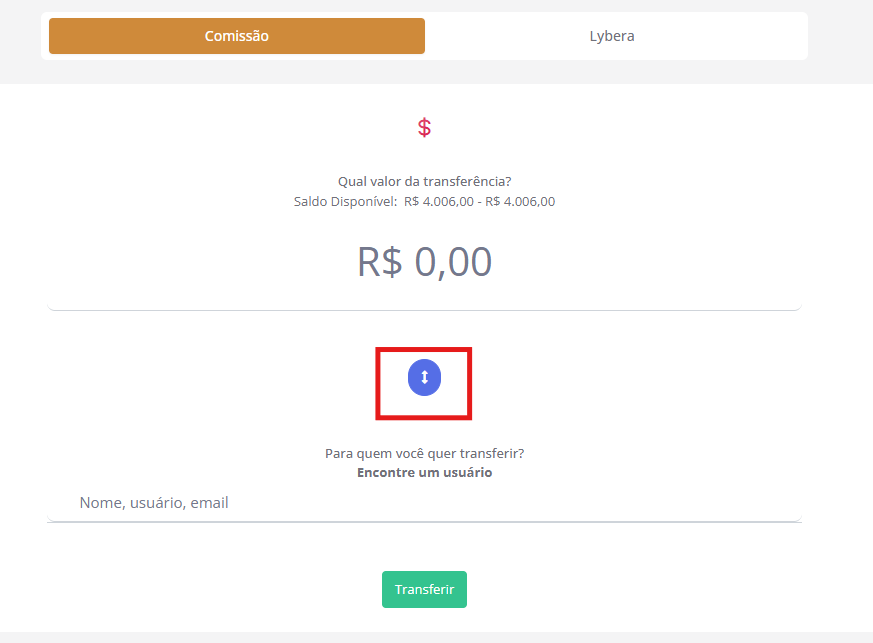
Task: Click the 'Para quem você quer transferir?' text
Action: [424, 453]
